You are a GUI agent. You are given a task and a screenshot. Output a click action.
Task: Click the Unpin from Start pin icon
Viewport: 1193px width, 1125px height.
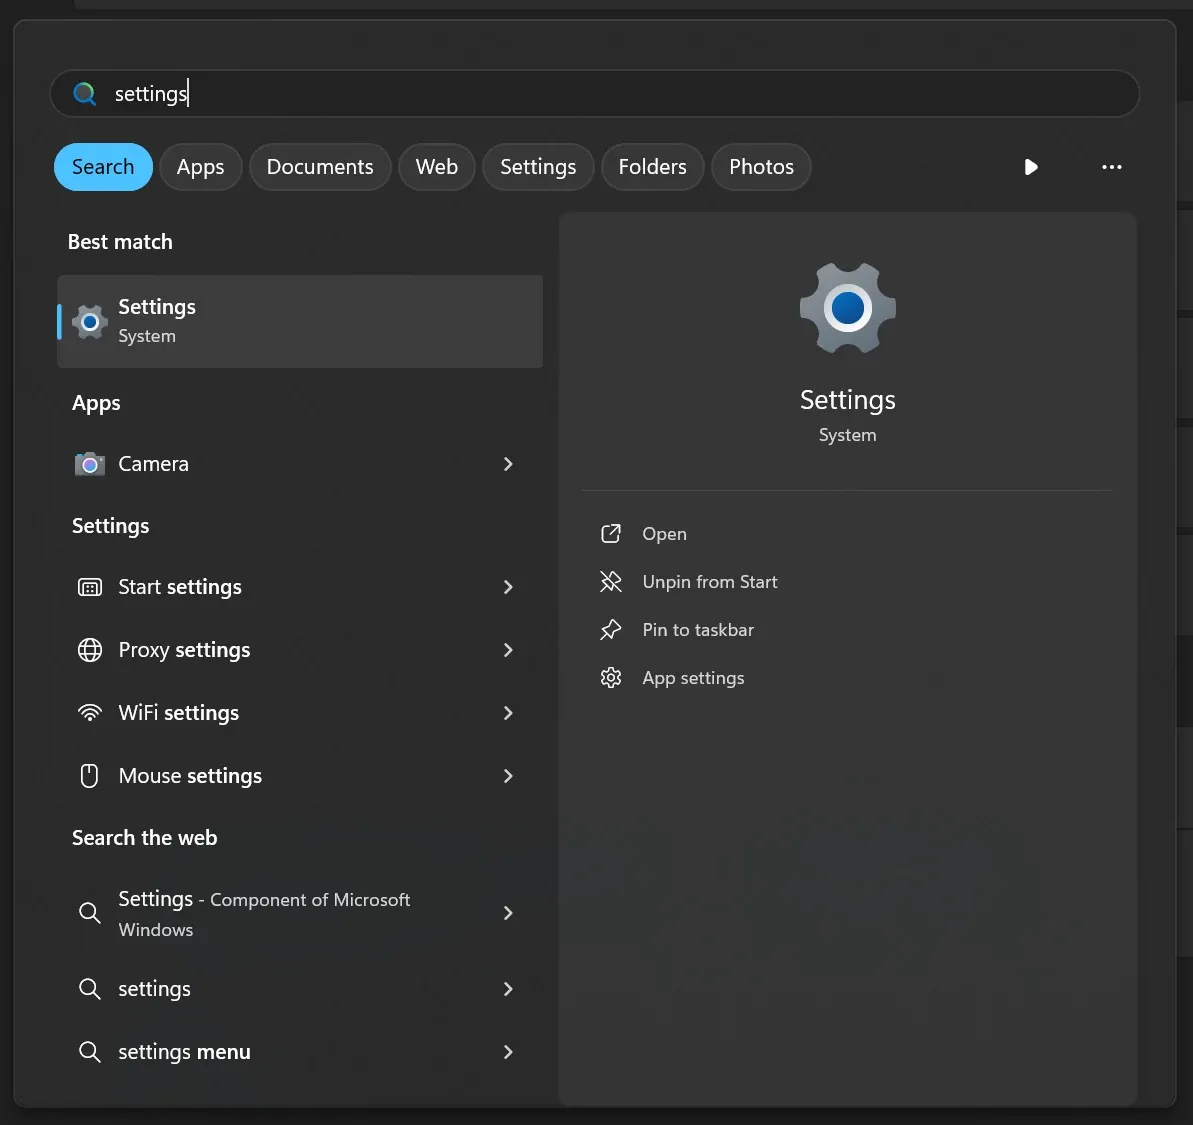pos(611,582)
